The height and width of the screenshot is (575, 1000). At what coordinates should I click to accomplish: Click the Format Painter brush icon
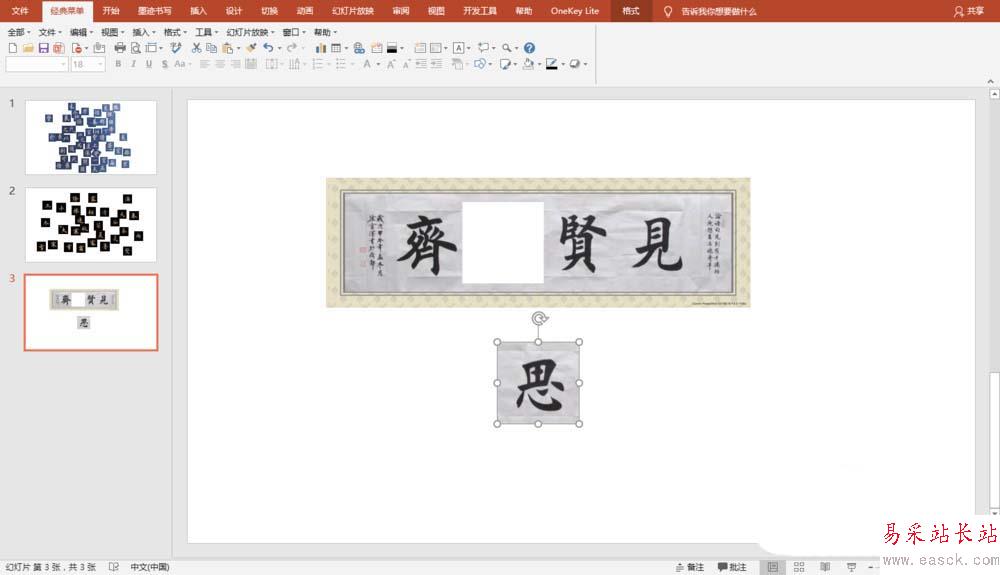coord(252,48)
